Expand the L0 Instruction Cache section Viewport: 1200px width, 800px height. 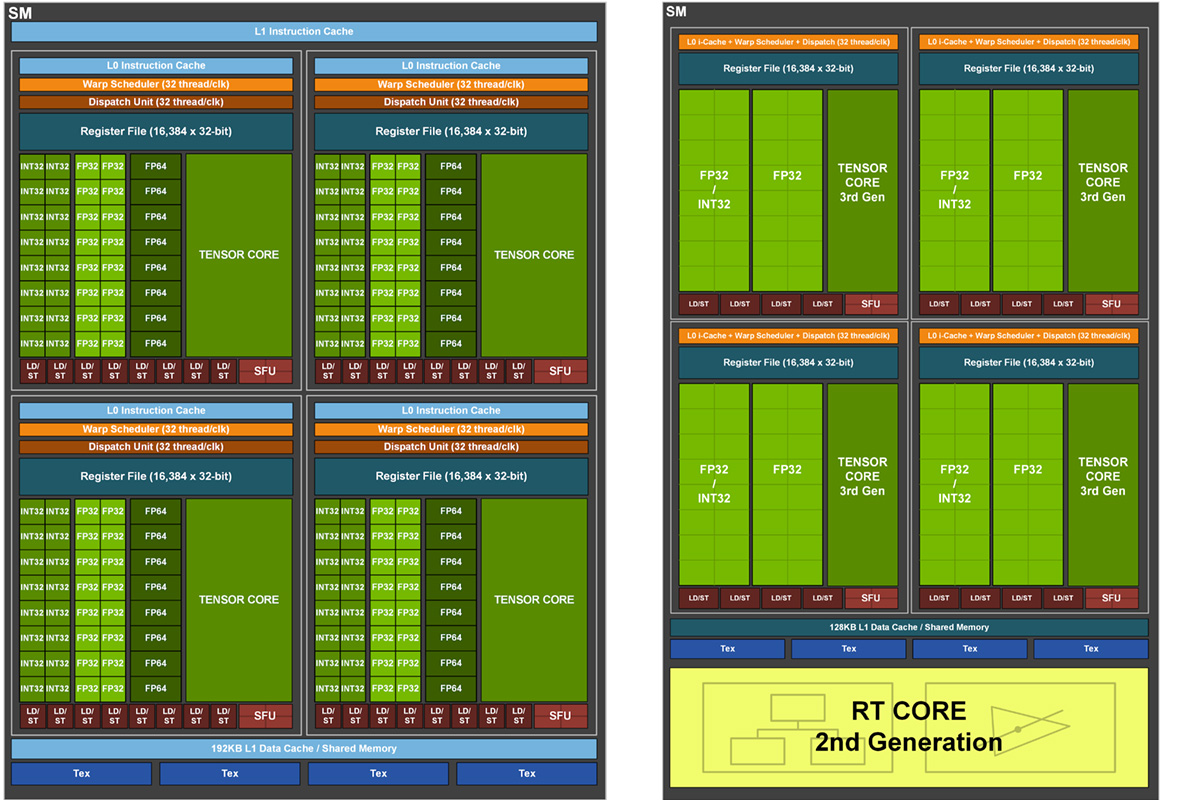[153, 65]
